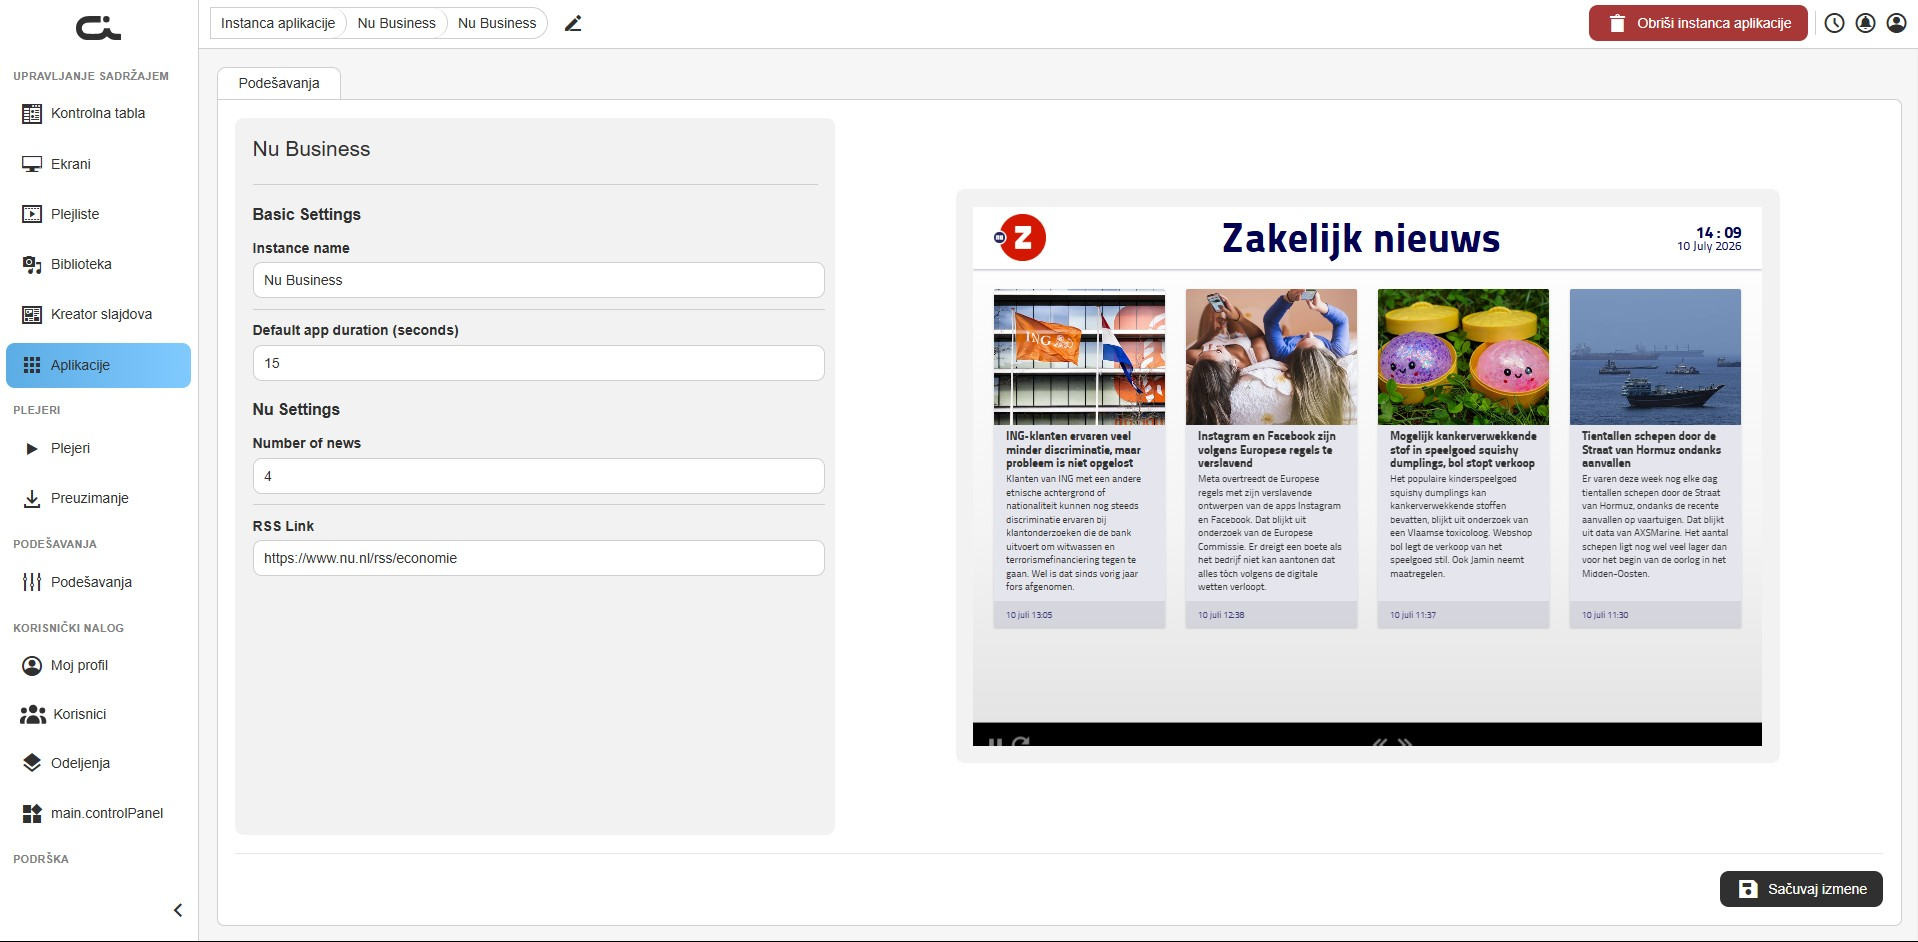
Task: Click the company logo at top left
Action: 98,28
